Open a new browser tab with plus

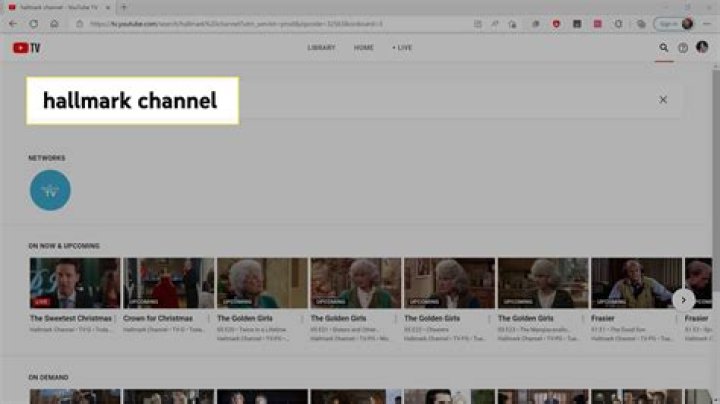[124, 7]
